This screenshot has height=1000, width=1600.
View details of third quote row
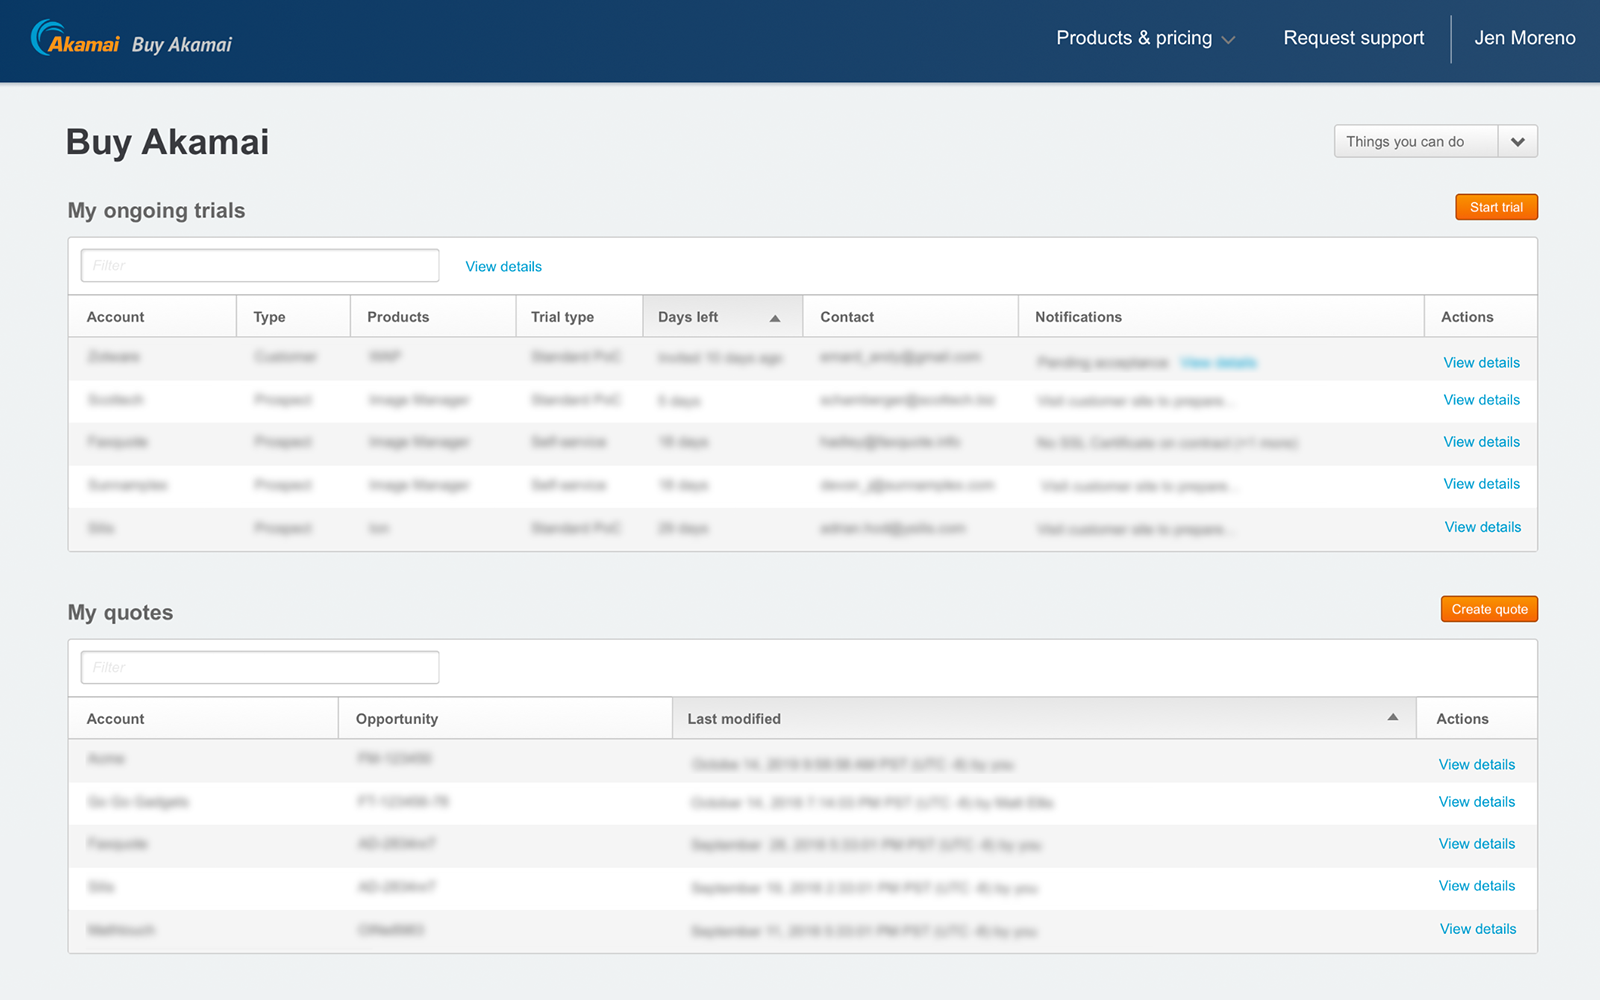(1476, 843)
